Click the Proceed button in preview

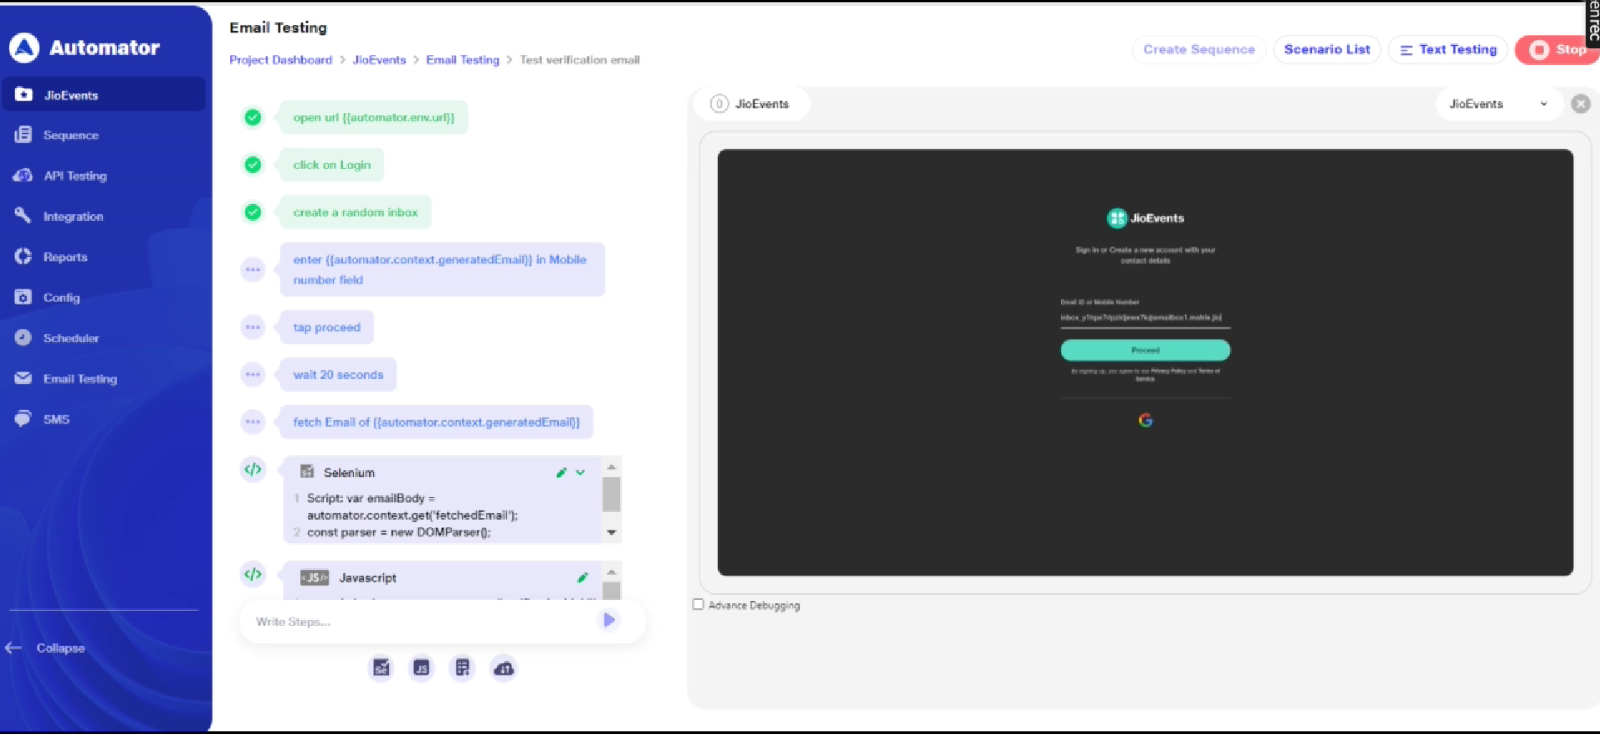[x=1145, y=350]
